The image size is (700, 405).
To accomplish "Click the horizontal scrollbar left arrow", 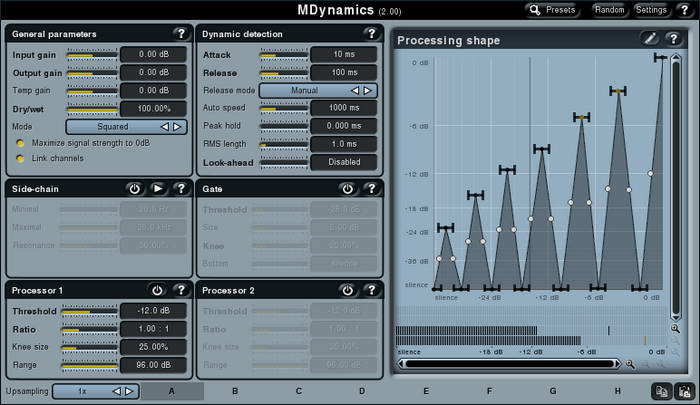I will tap(401, 364).
